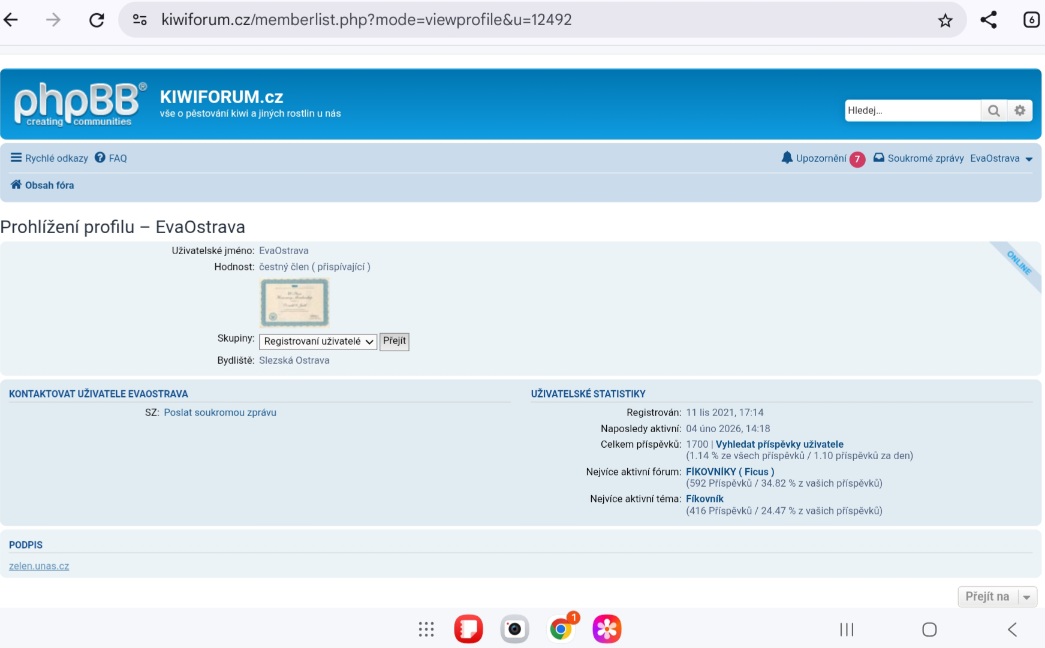Tap the Android home button

pyautogui.click(x=930, y=629)
